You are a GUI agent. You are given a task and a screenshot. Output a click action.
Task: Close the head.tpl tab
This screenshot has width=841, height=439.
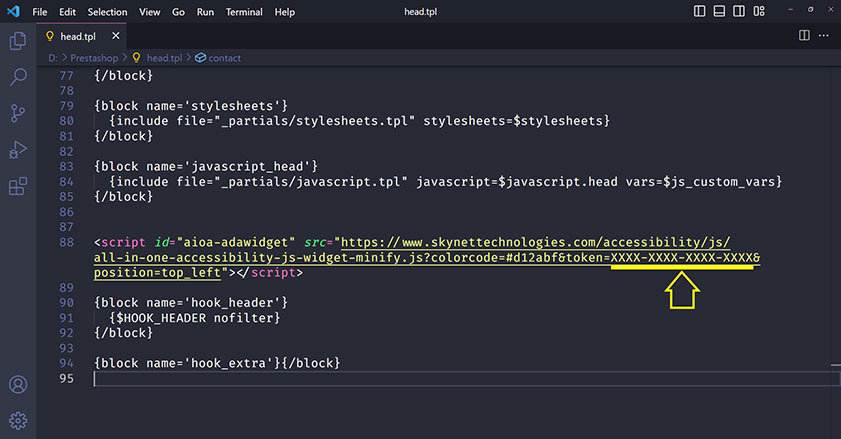[x=116, y=36]
